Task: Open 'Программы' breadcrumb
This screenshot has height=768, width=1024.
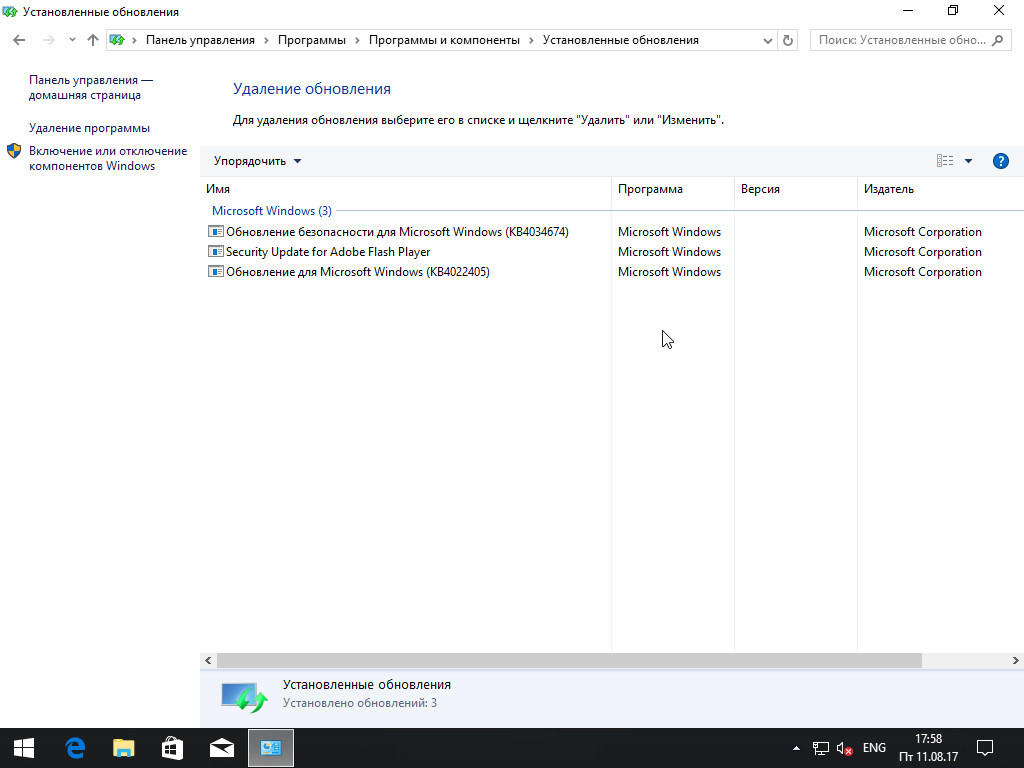Action: (312, 40)
